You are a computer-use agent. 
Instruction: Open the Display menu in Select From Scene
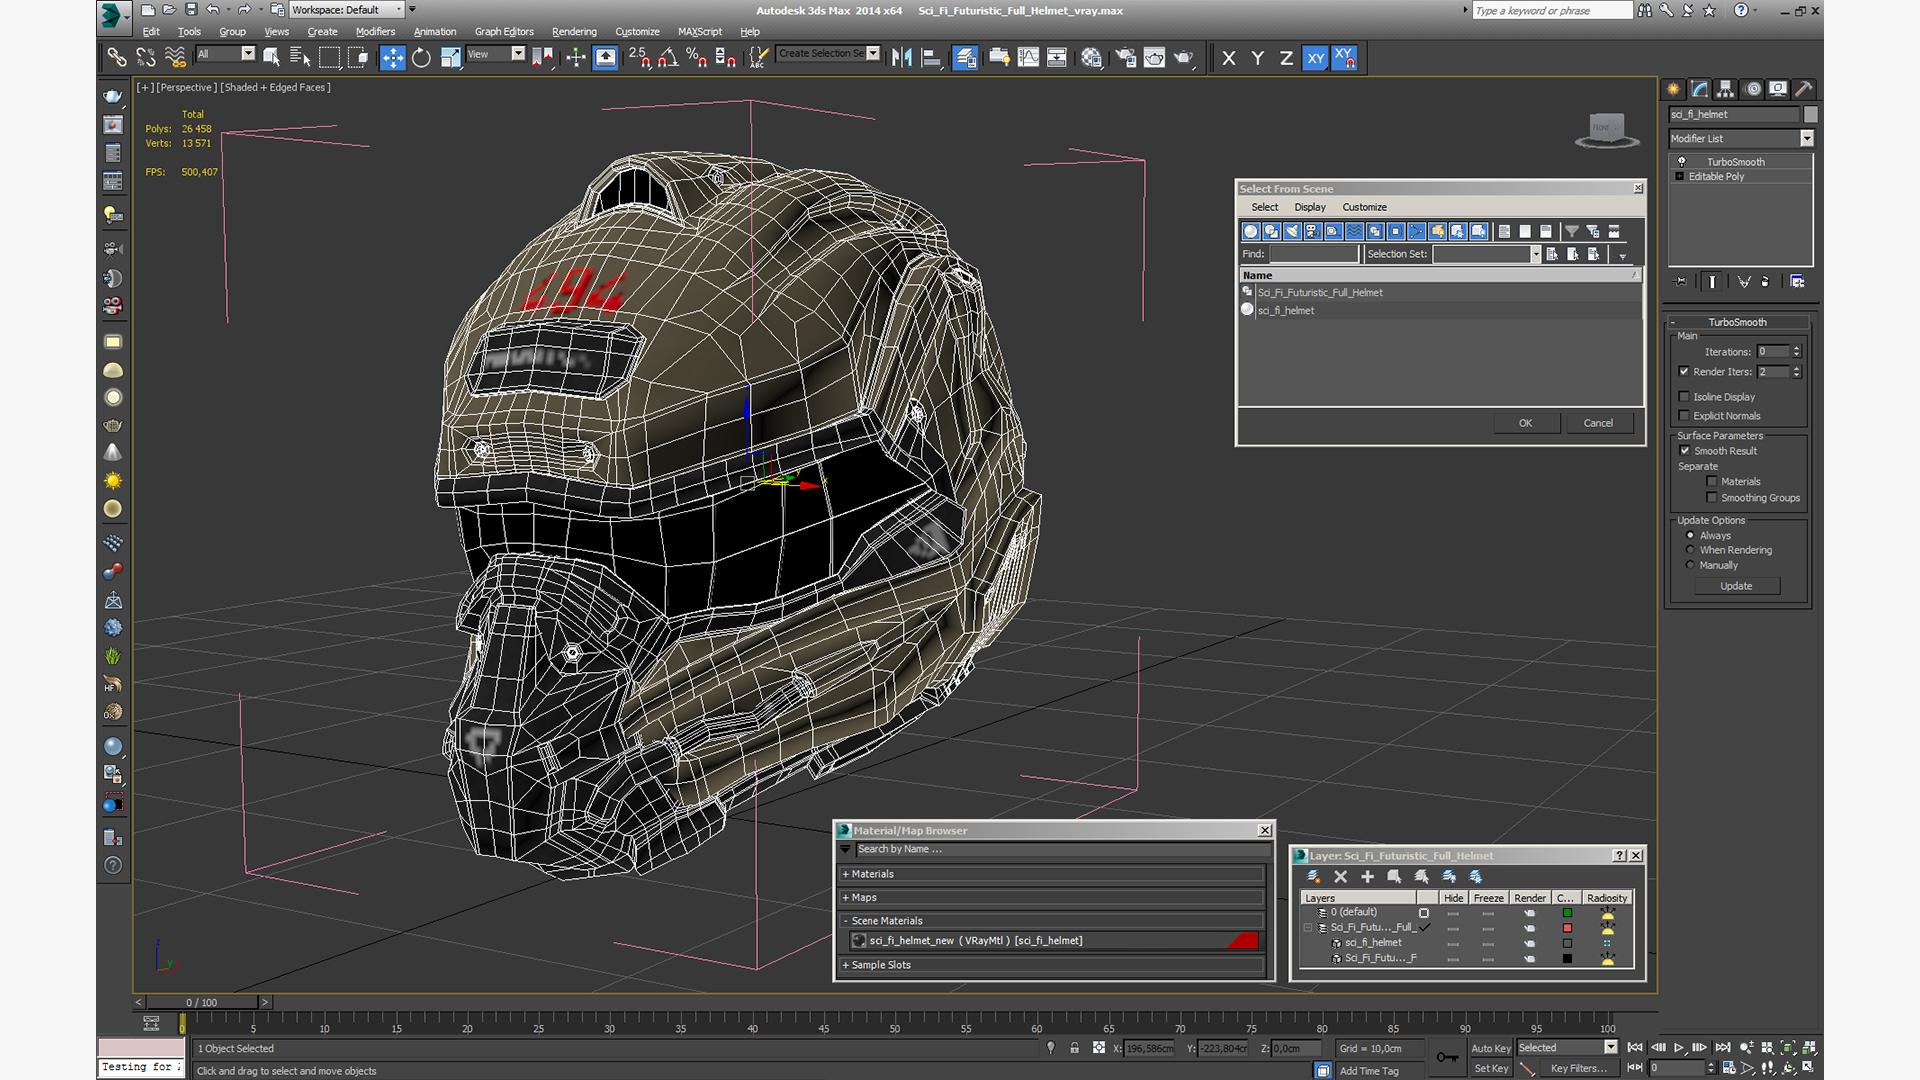[1309, 207]
